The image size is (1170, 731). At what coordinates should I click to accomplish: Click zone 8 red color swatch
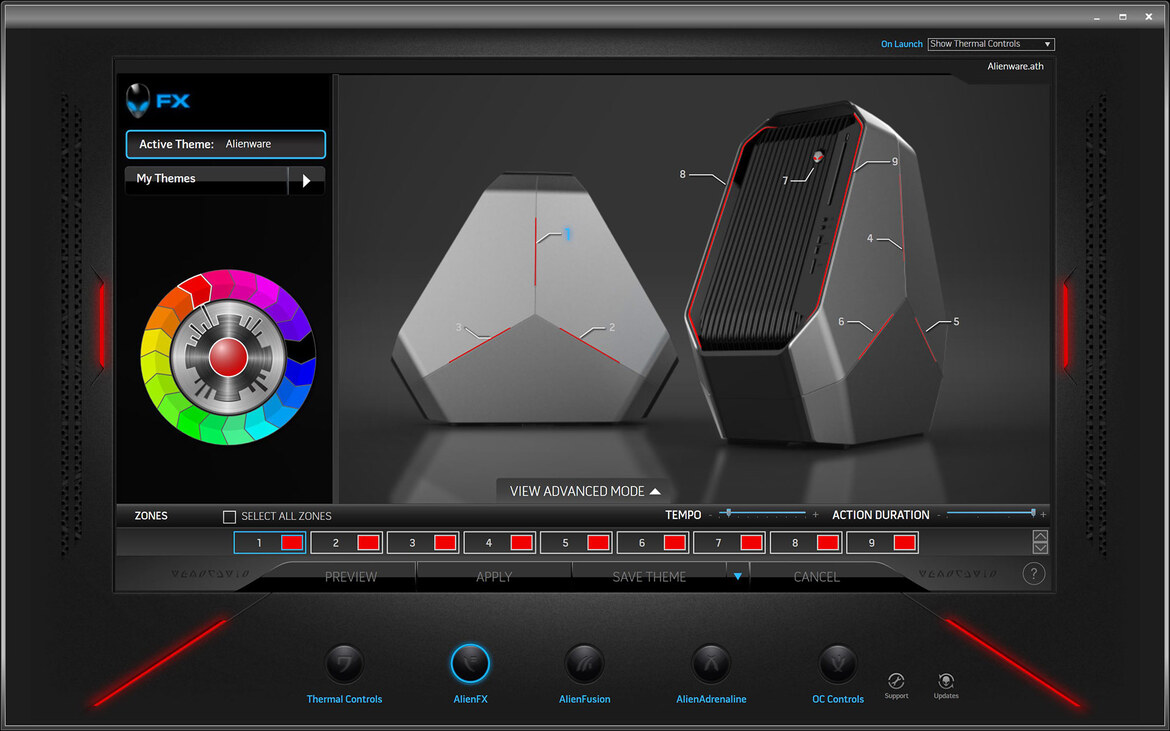point(828,542)
